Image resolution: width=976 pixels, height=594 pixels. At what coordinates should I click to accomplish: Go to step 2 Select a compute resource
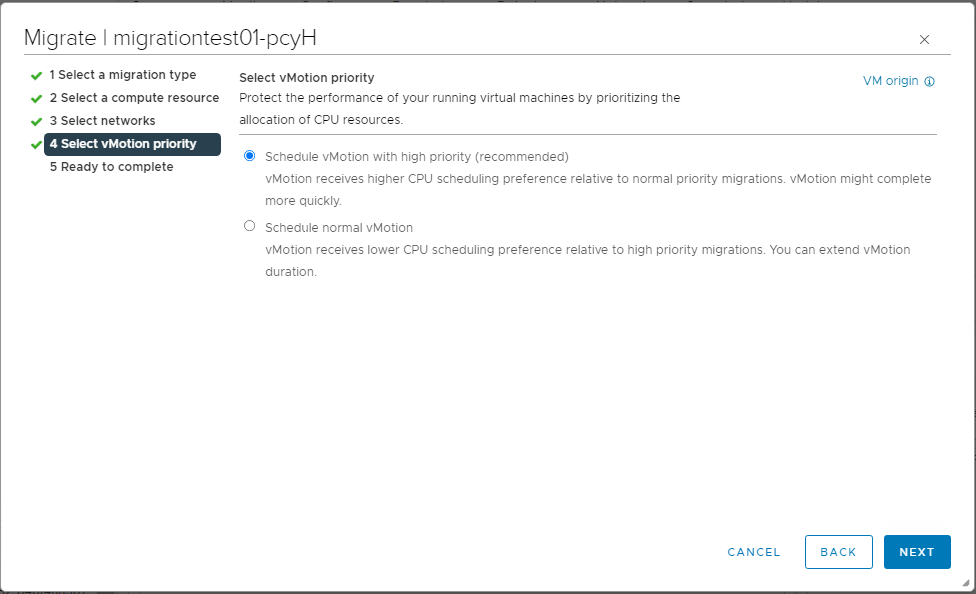tap(134, 98)
